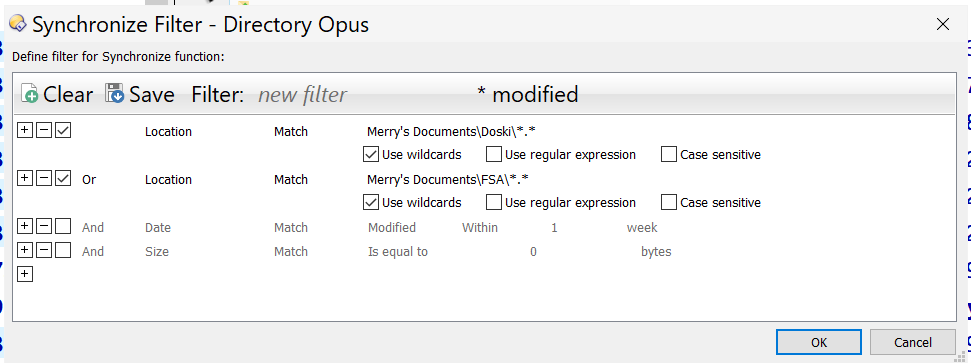
Task: Add clause after Doski location row
Action: [24, 131]
